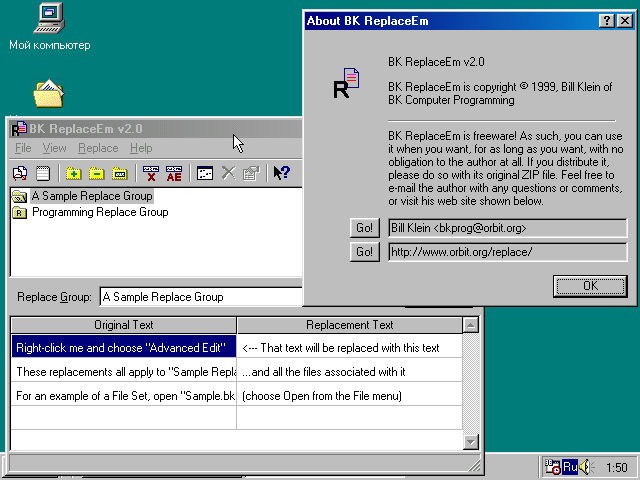
Task: Click the Replace Group name input field
Action: coord(200,297)
